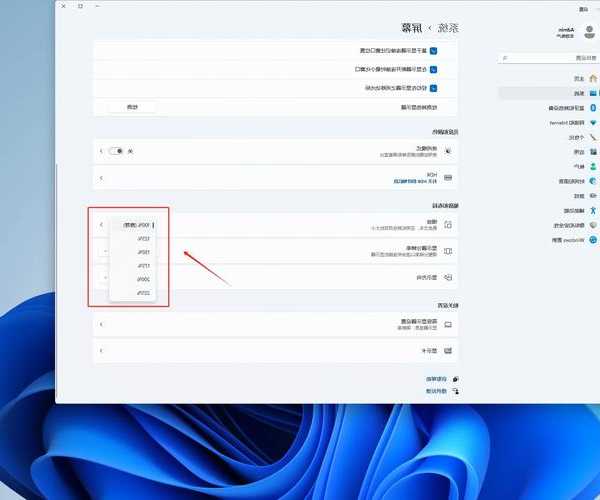
Task: Expand the HDR settings row chevron
Action: [102, 178]
